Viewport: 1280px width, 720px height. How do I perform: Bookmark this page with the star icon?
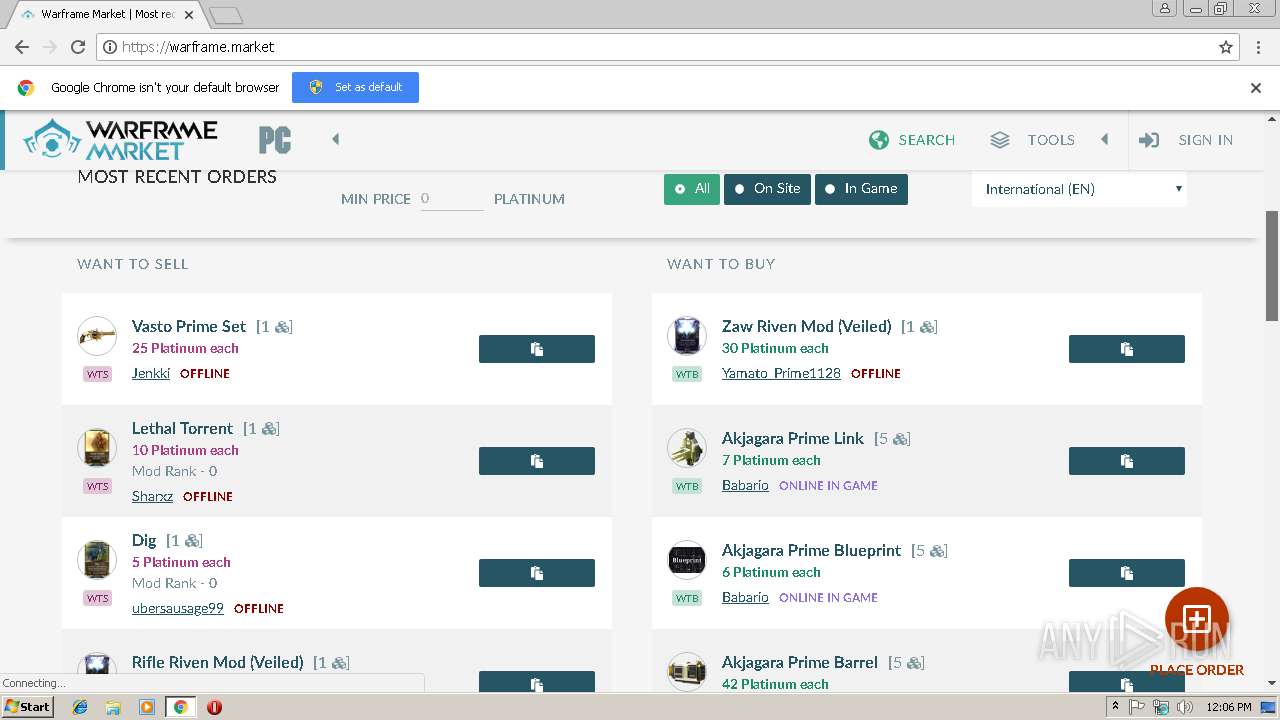pos(1226,47)
